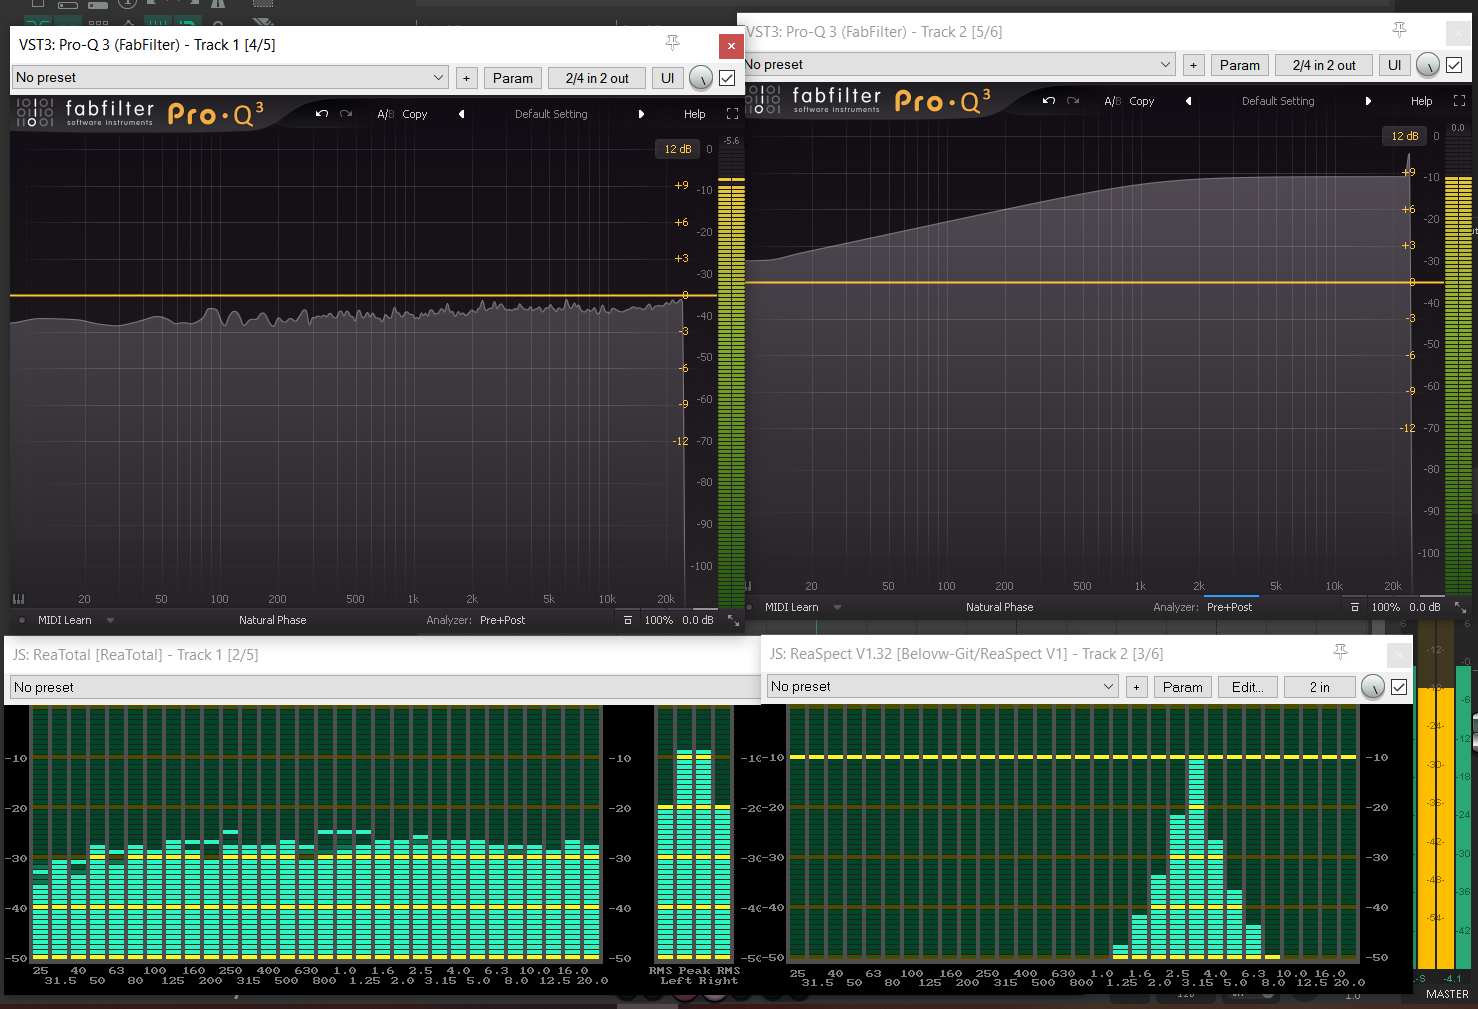Go to previous preset in Track 1 Pro-Q
Viewport: 1478px width, 1009px height.
pyautogui.click(x=461, y=114)
